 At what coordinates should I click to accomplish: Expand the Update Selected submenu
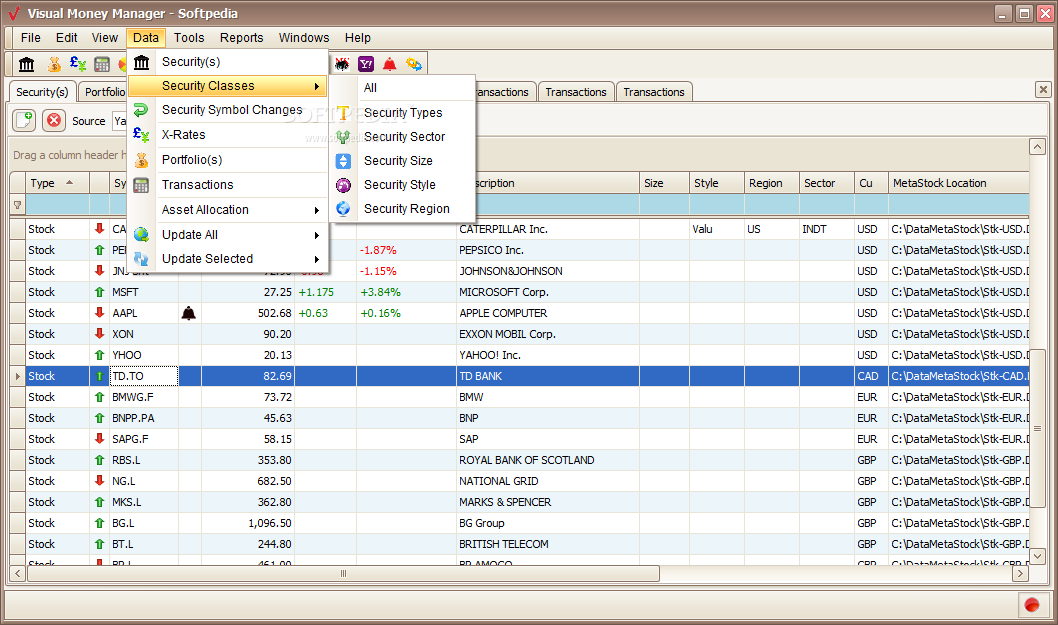[x=228, y=259]
